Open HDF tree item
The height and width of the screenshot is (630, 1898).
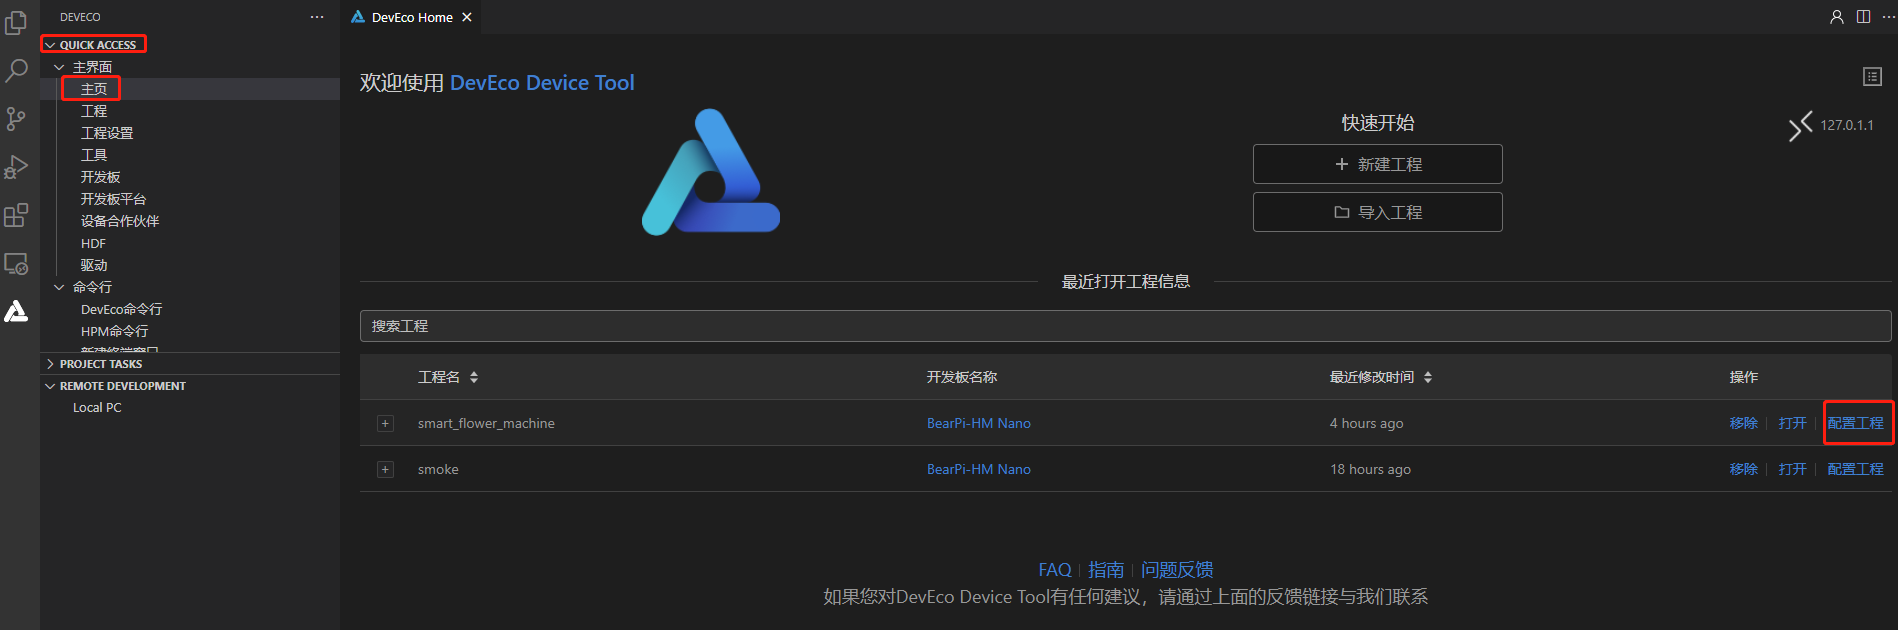tap(93, 243)
